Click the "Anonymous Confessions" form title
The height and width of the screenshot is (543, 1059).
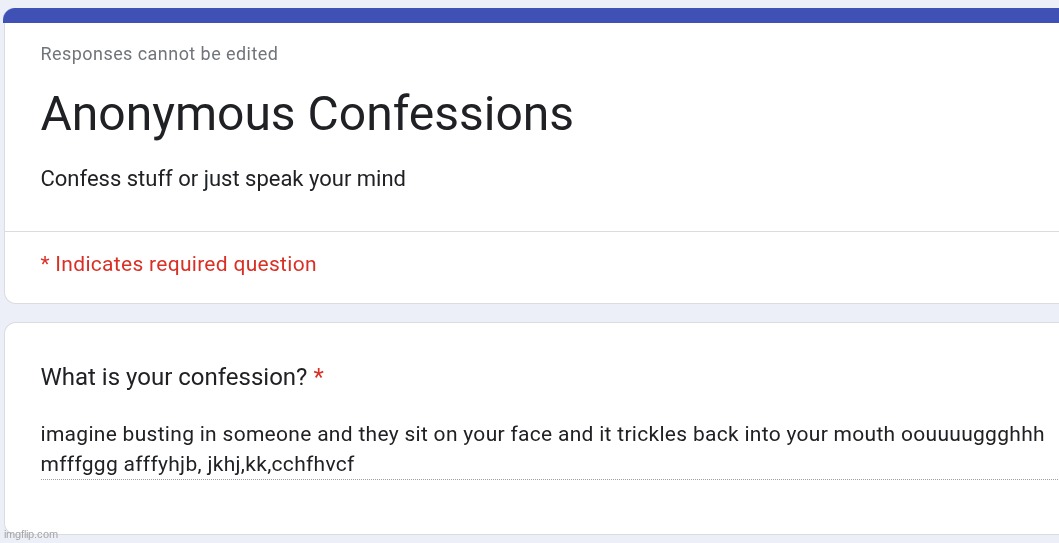306,114
